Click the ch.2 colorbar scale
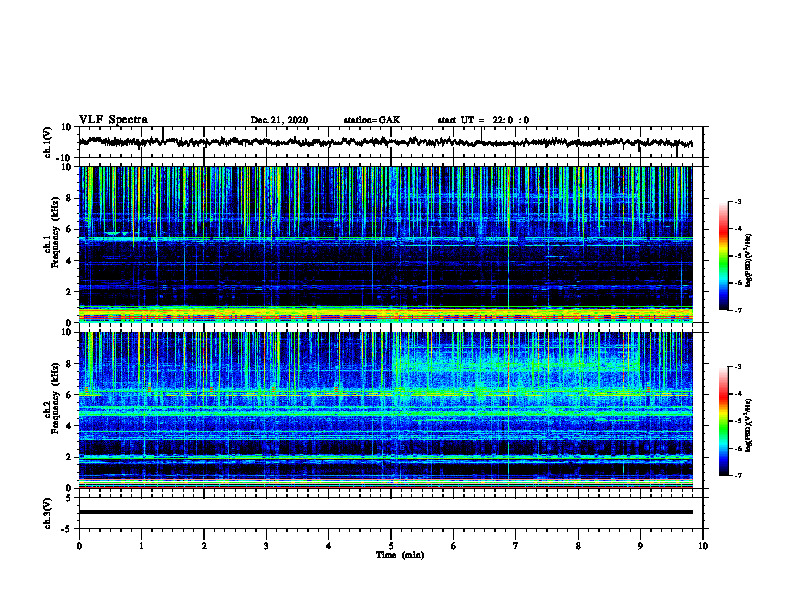 [x=723, y=421]
